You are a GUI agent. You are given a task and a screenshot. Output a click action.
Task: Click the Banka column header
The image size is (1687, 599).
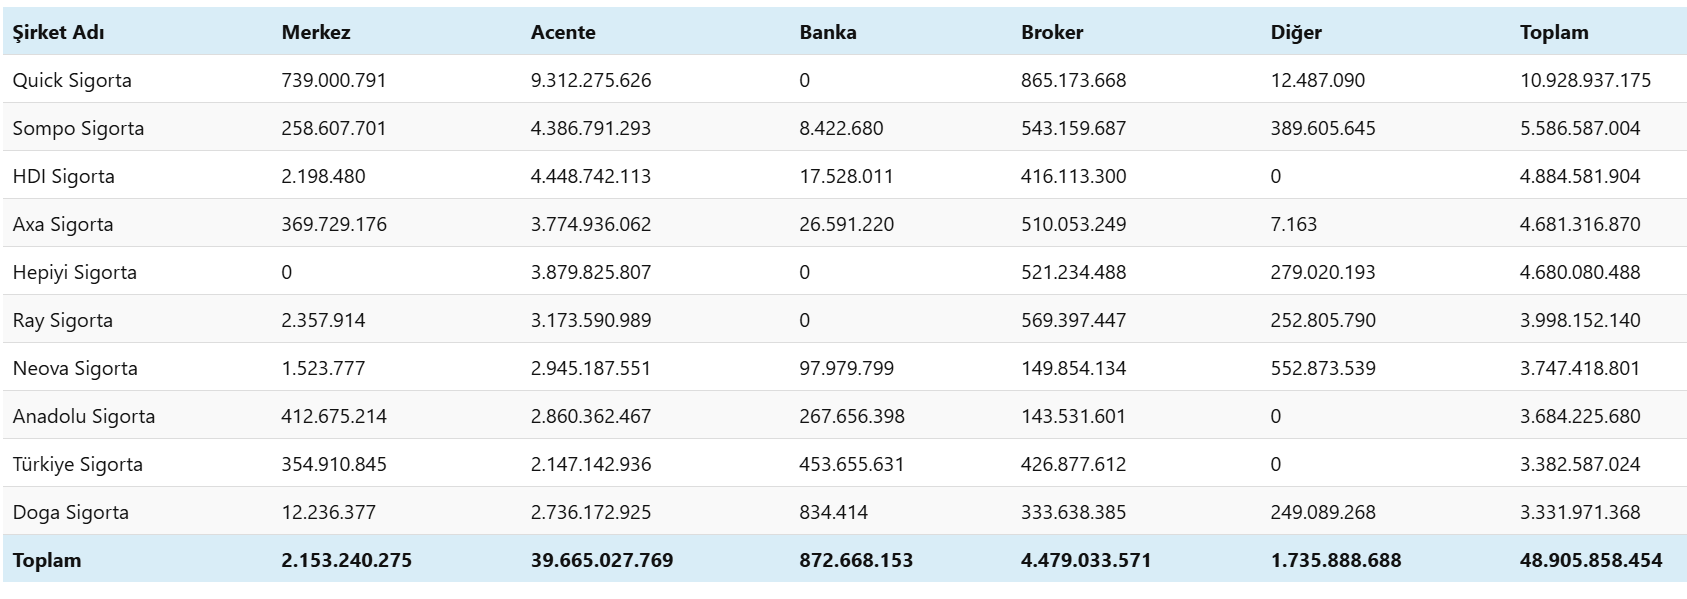click(828, 32)
